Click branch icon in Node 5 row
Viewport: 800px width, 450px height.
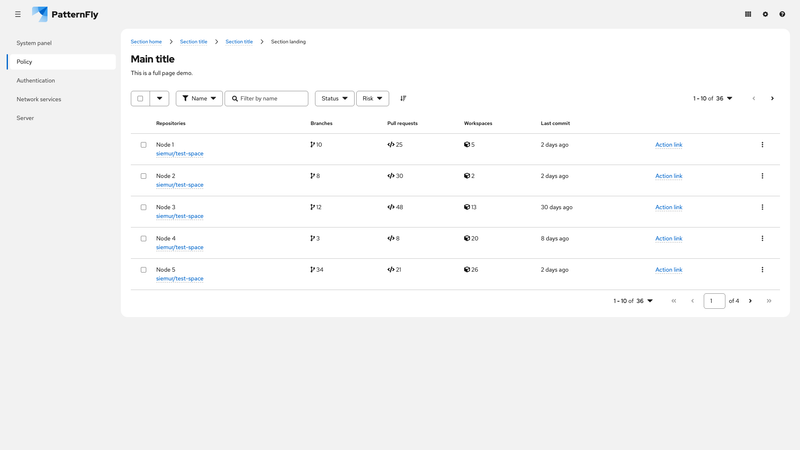coord(312,270)
